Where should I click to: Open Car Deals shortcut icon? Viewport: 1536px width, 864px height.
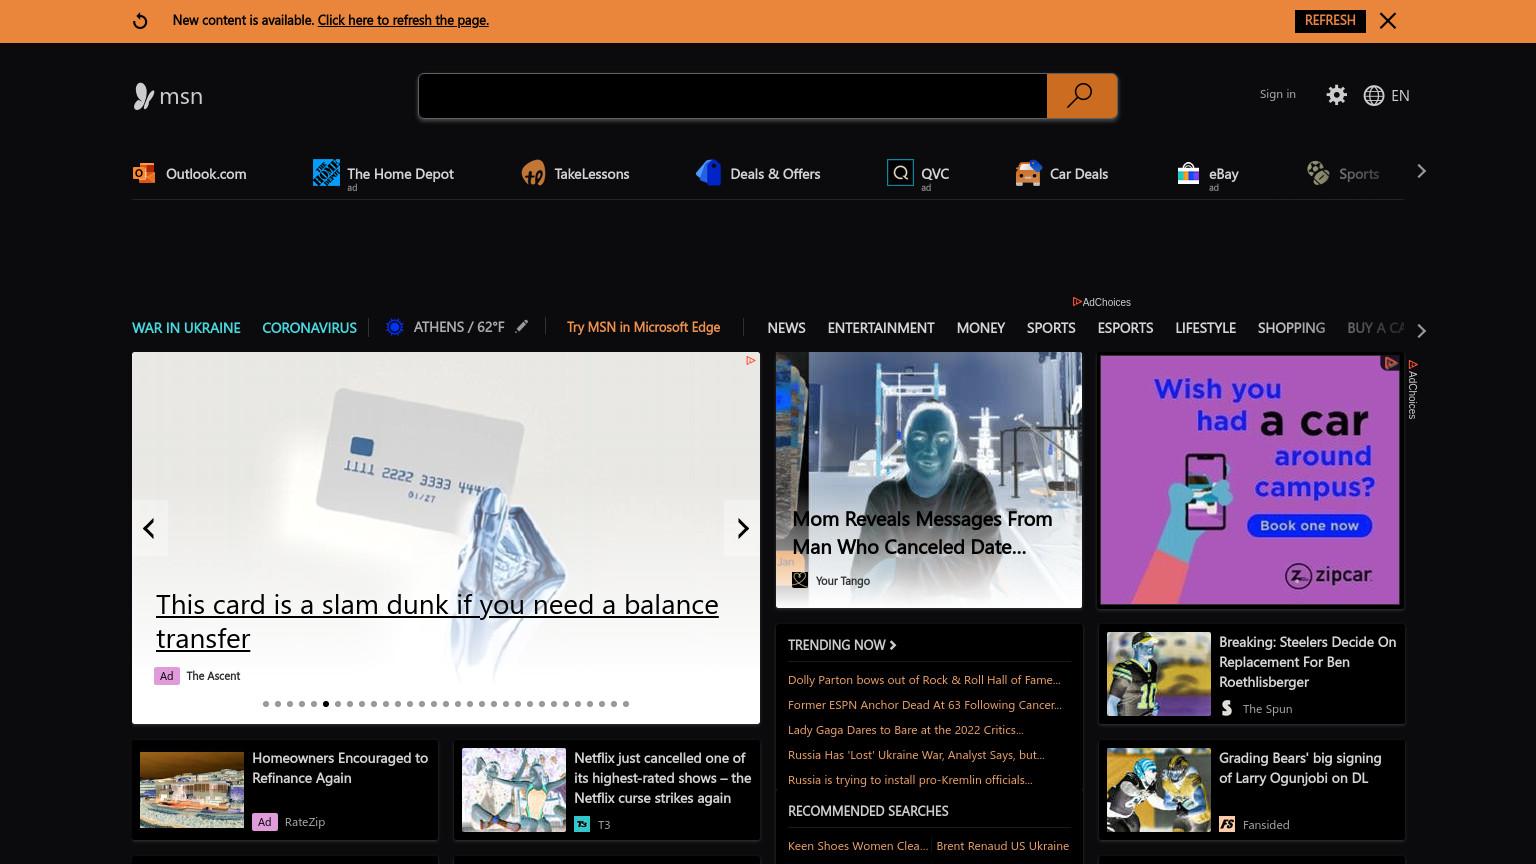(x=1028, y=174)
